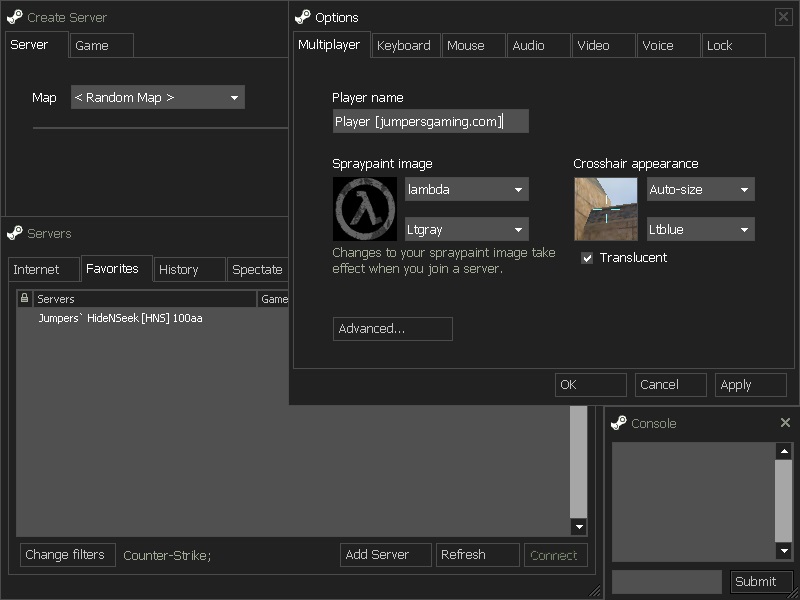Viewport: 800px width, 600px height.
Task: Open the Ltgray spraypaint color dropdown
Action: [x=466, y=229]
